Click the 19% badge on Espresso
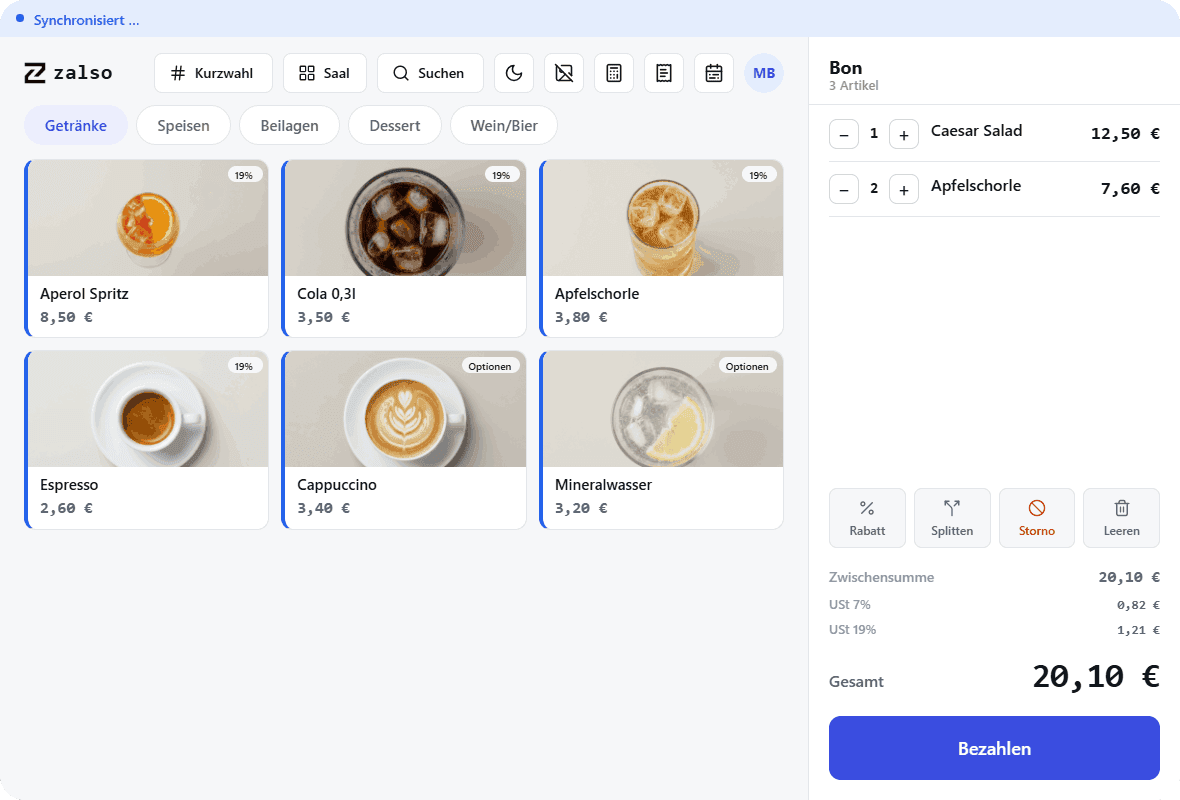Viewport: 1180px width, 800px height. coord(244,367)
